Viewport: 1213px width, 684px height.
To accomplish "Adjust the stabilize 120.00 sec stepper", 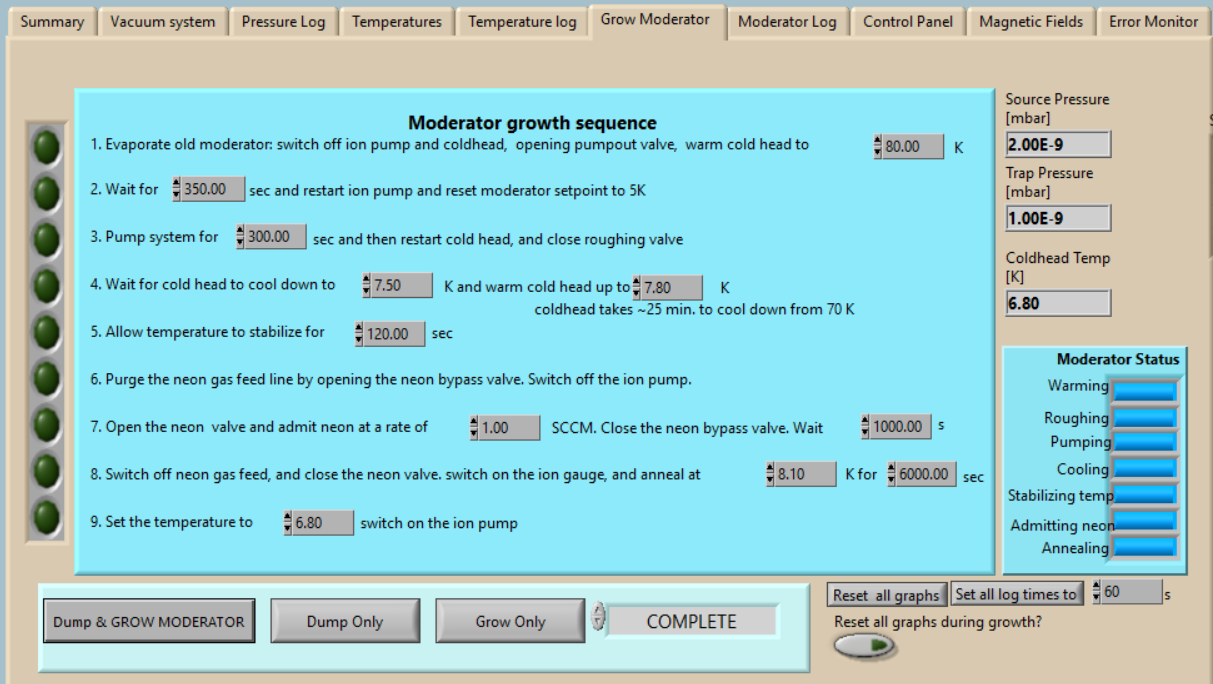I will 359,334.
